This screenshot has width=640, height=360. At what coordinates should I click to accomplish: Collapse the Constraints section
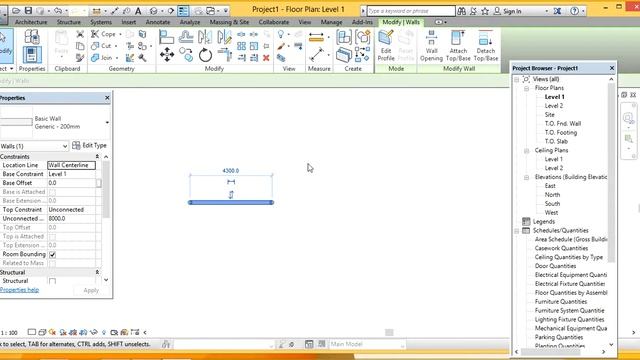click(97, 157)
